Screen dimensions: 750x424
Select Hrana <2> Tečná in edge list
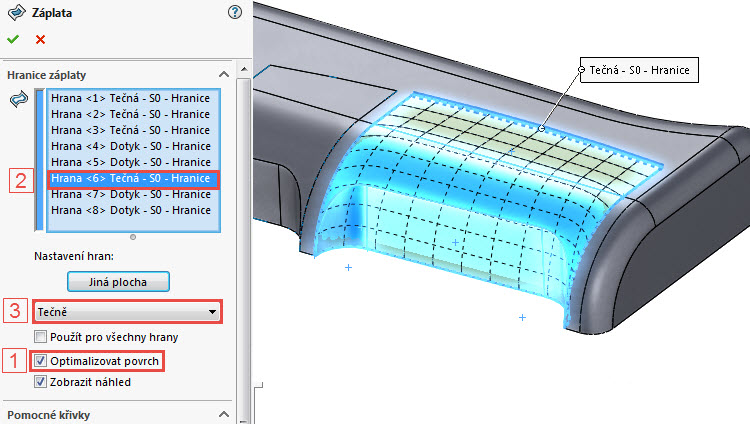[133, 114]
